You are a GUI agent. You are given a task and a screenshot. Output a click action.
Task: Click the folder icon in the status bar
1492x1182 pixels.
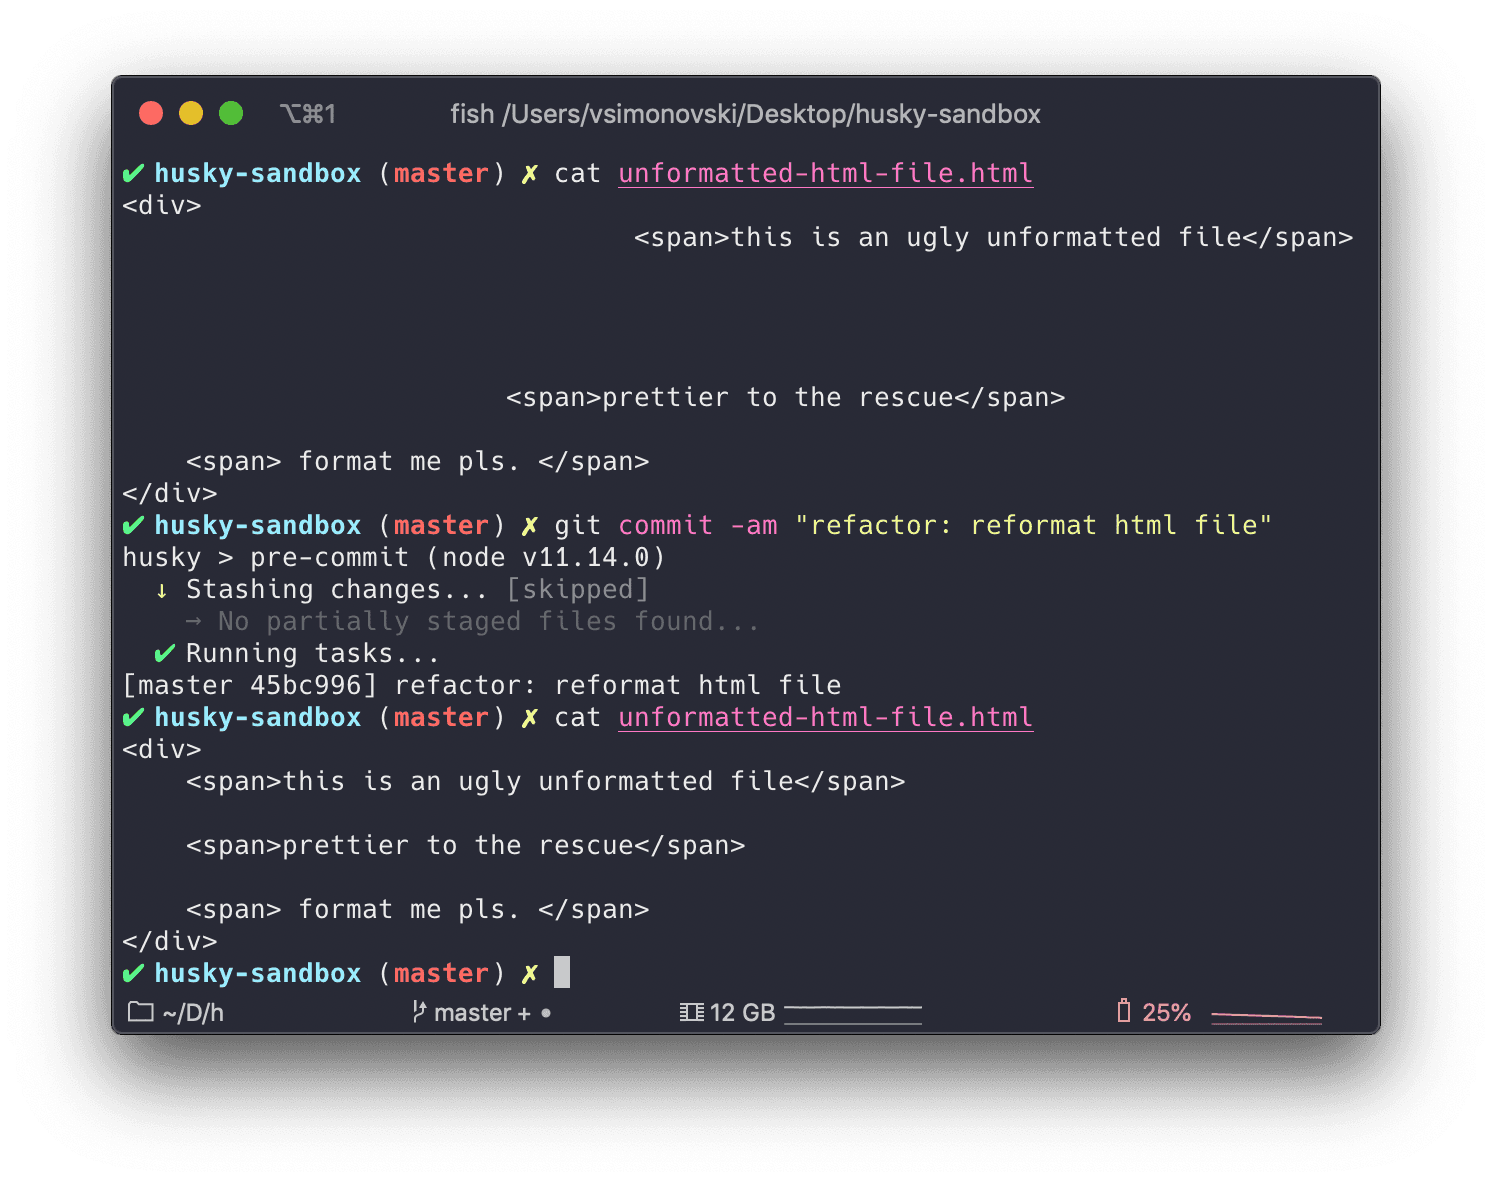pyautogui.click(x=139, y=1012)
